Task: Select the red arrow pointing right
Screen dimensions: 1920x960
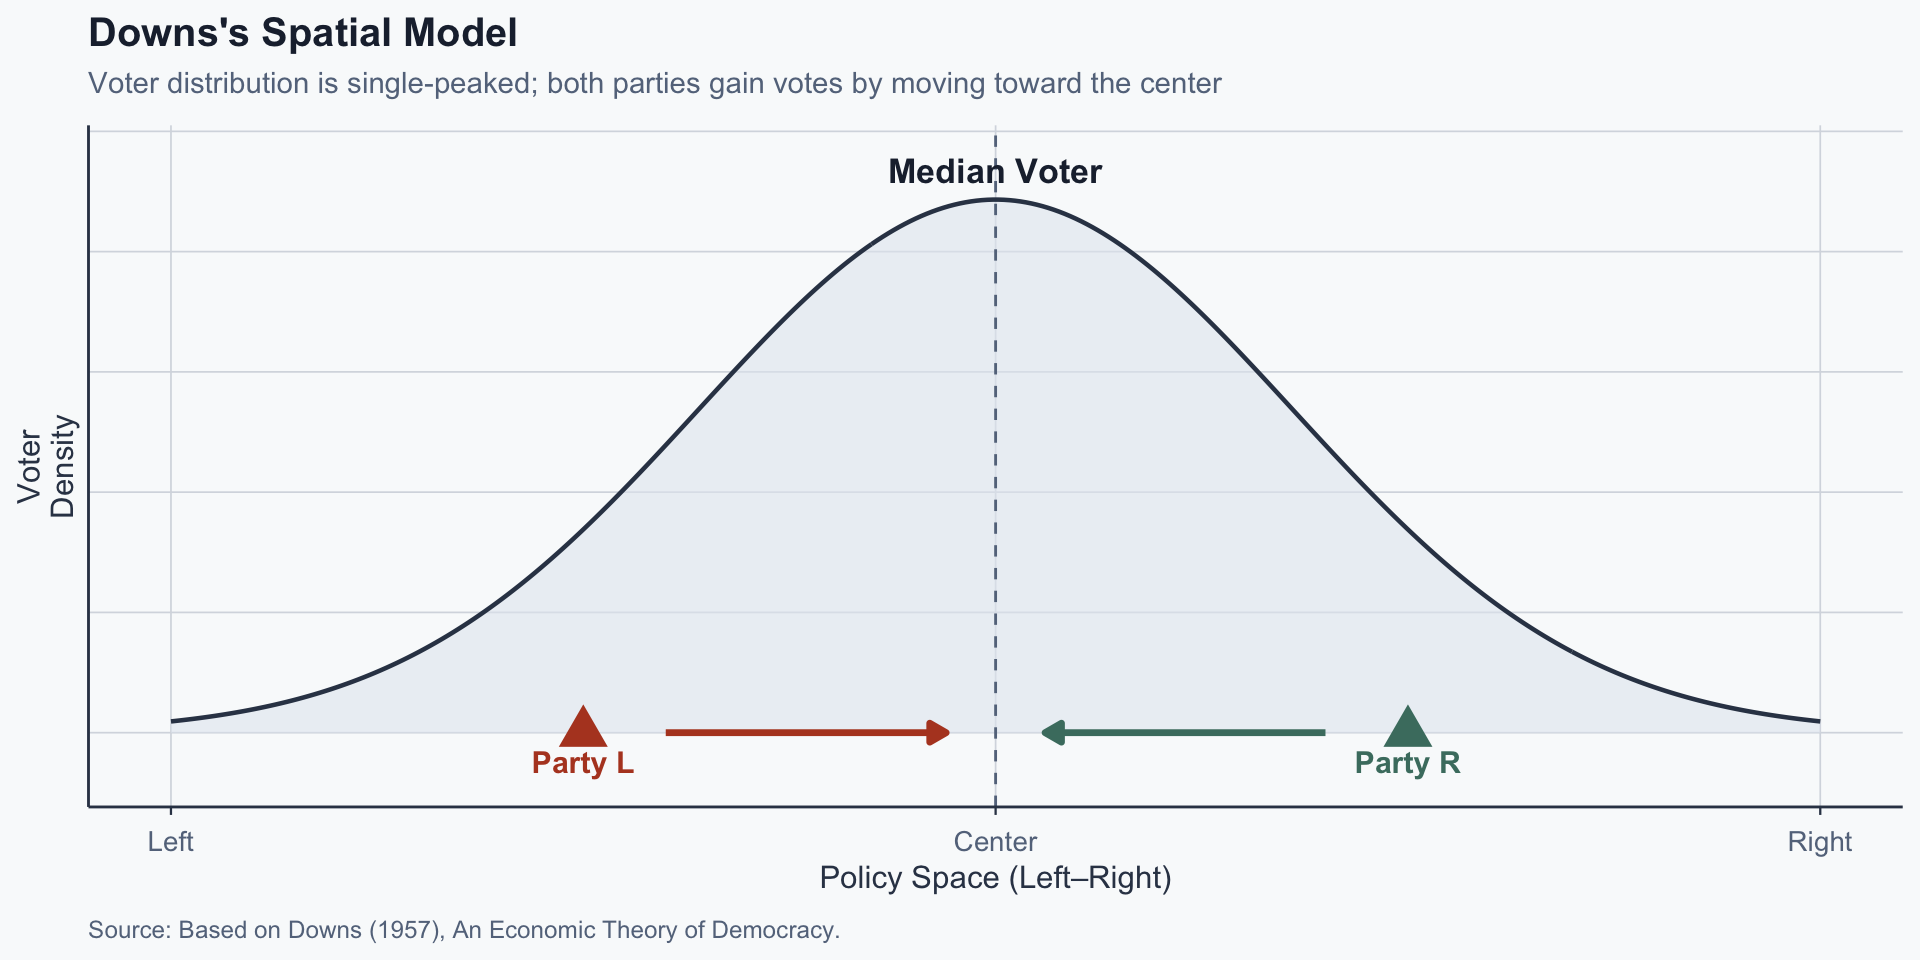Action: pos(806,733)
